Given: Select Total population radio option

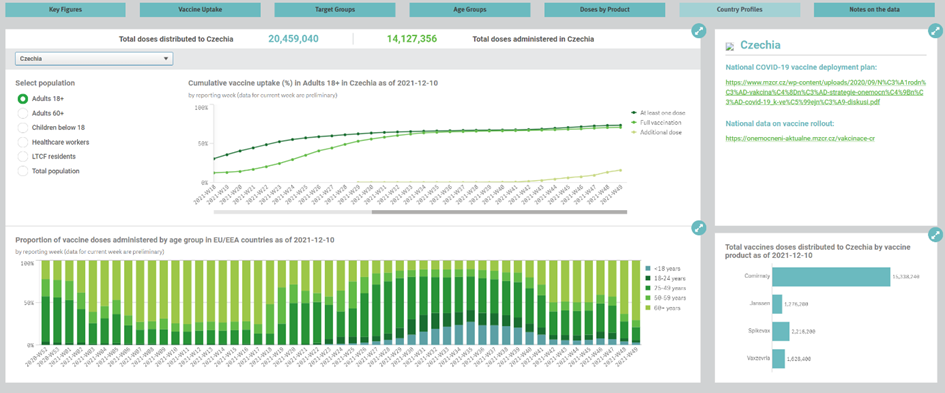Looking at the screenshot, I should click(x=23, y=171).
